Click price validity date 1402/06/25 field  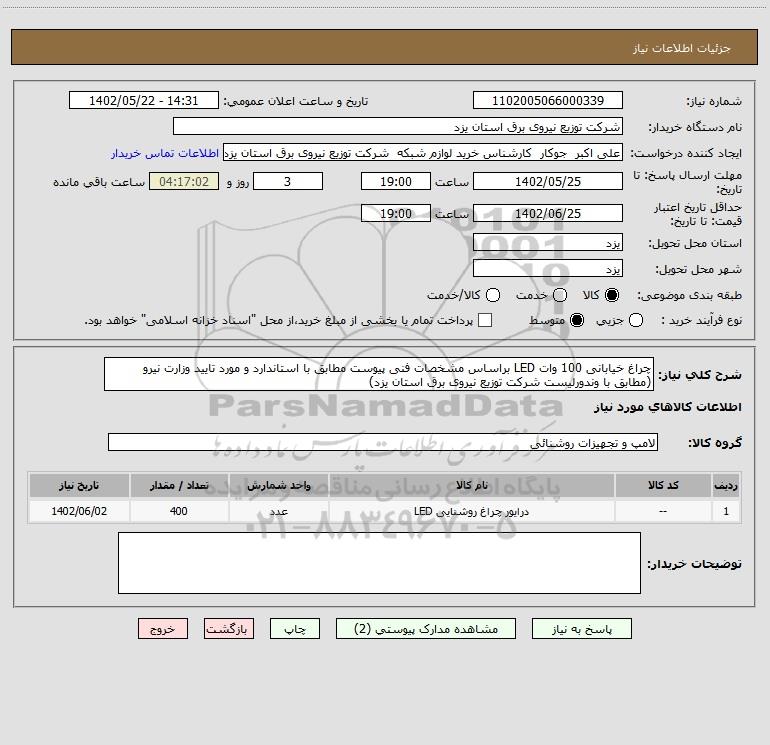tap(548, 213)
